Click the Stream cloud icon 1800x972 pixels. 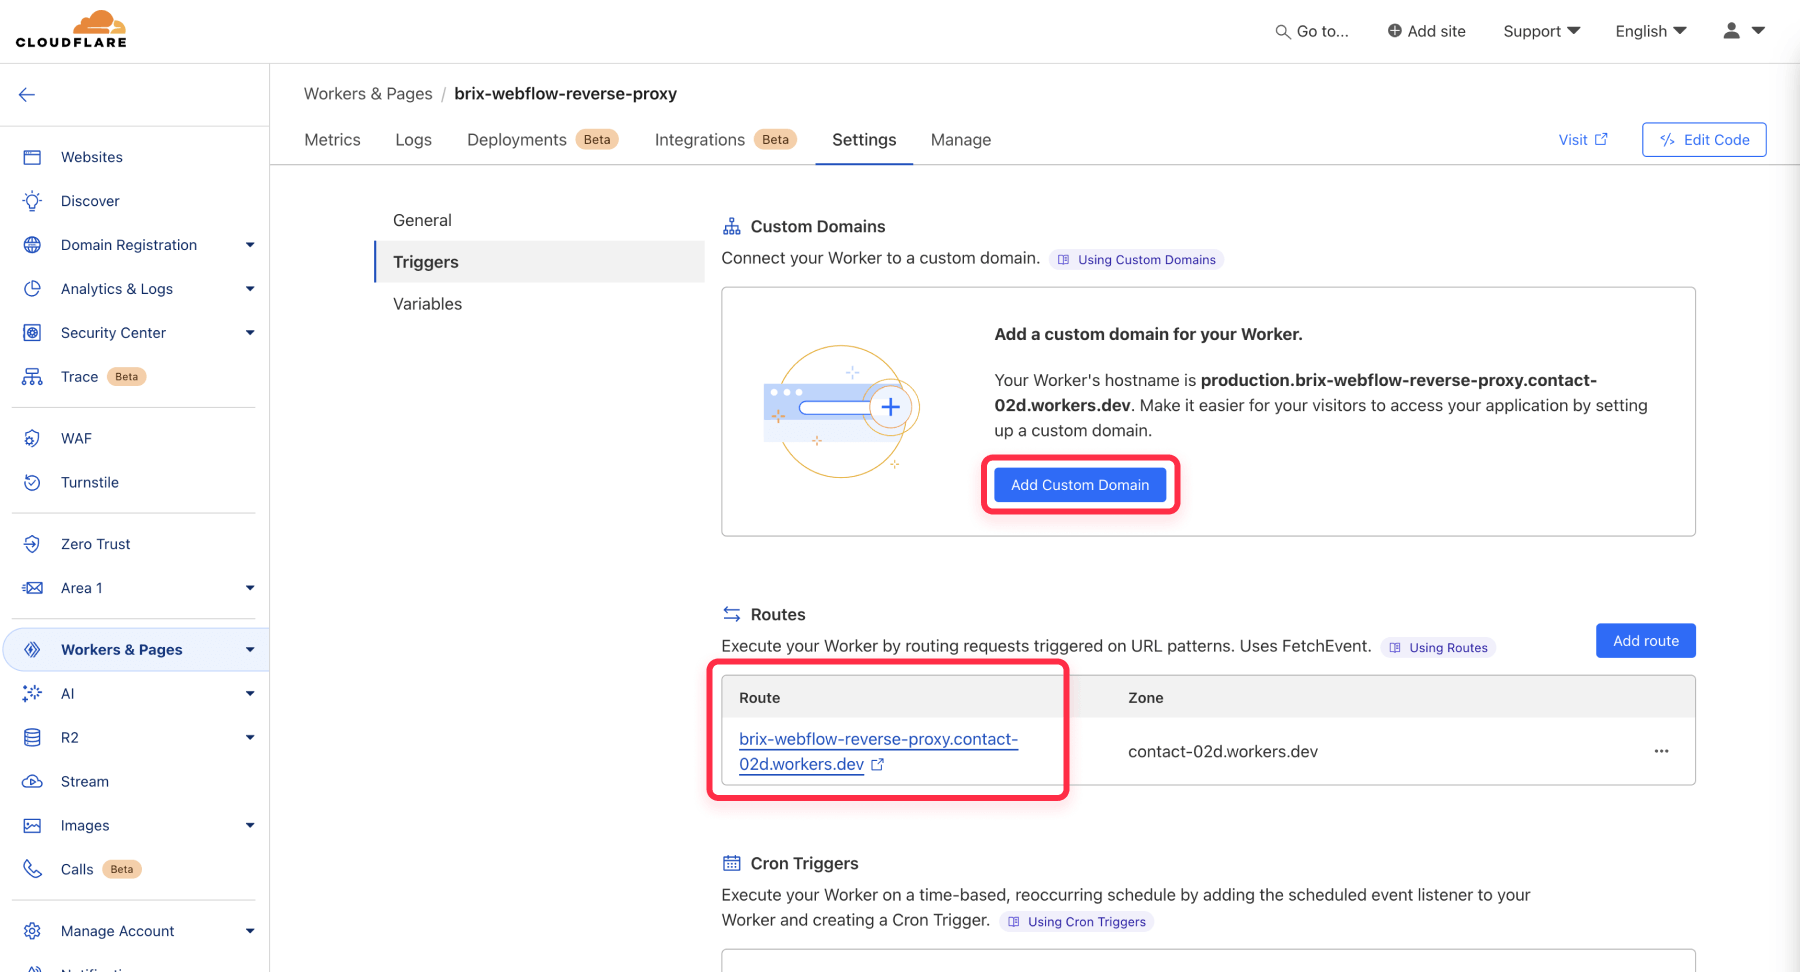[x=32, y=782]
